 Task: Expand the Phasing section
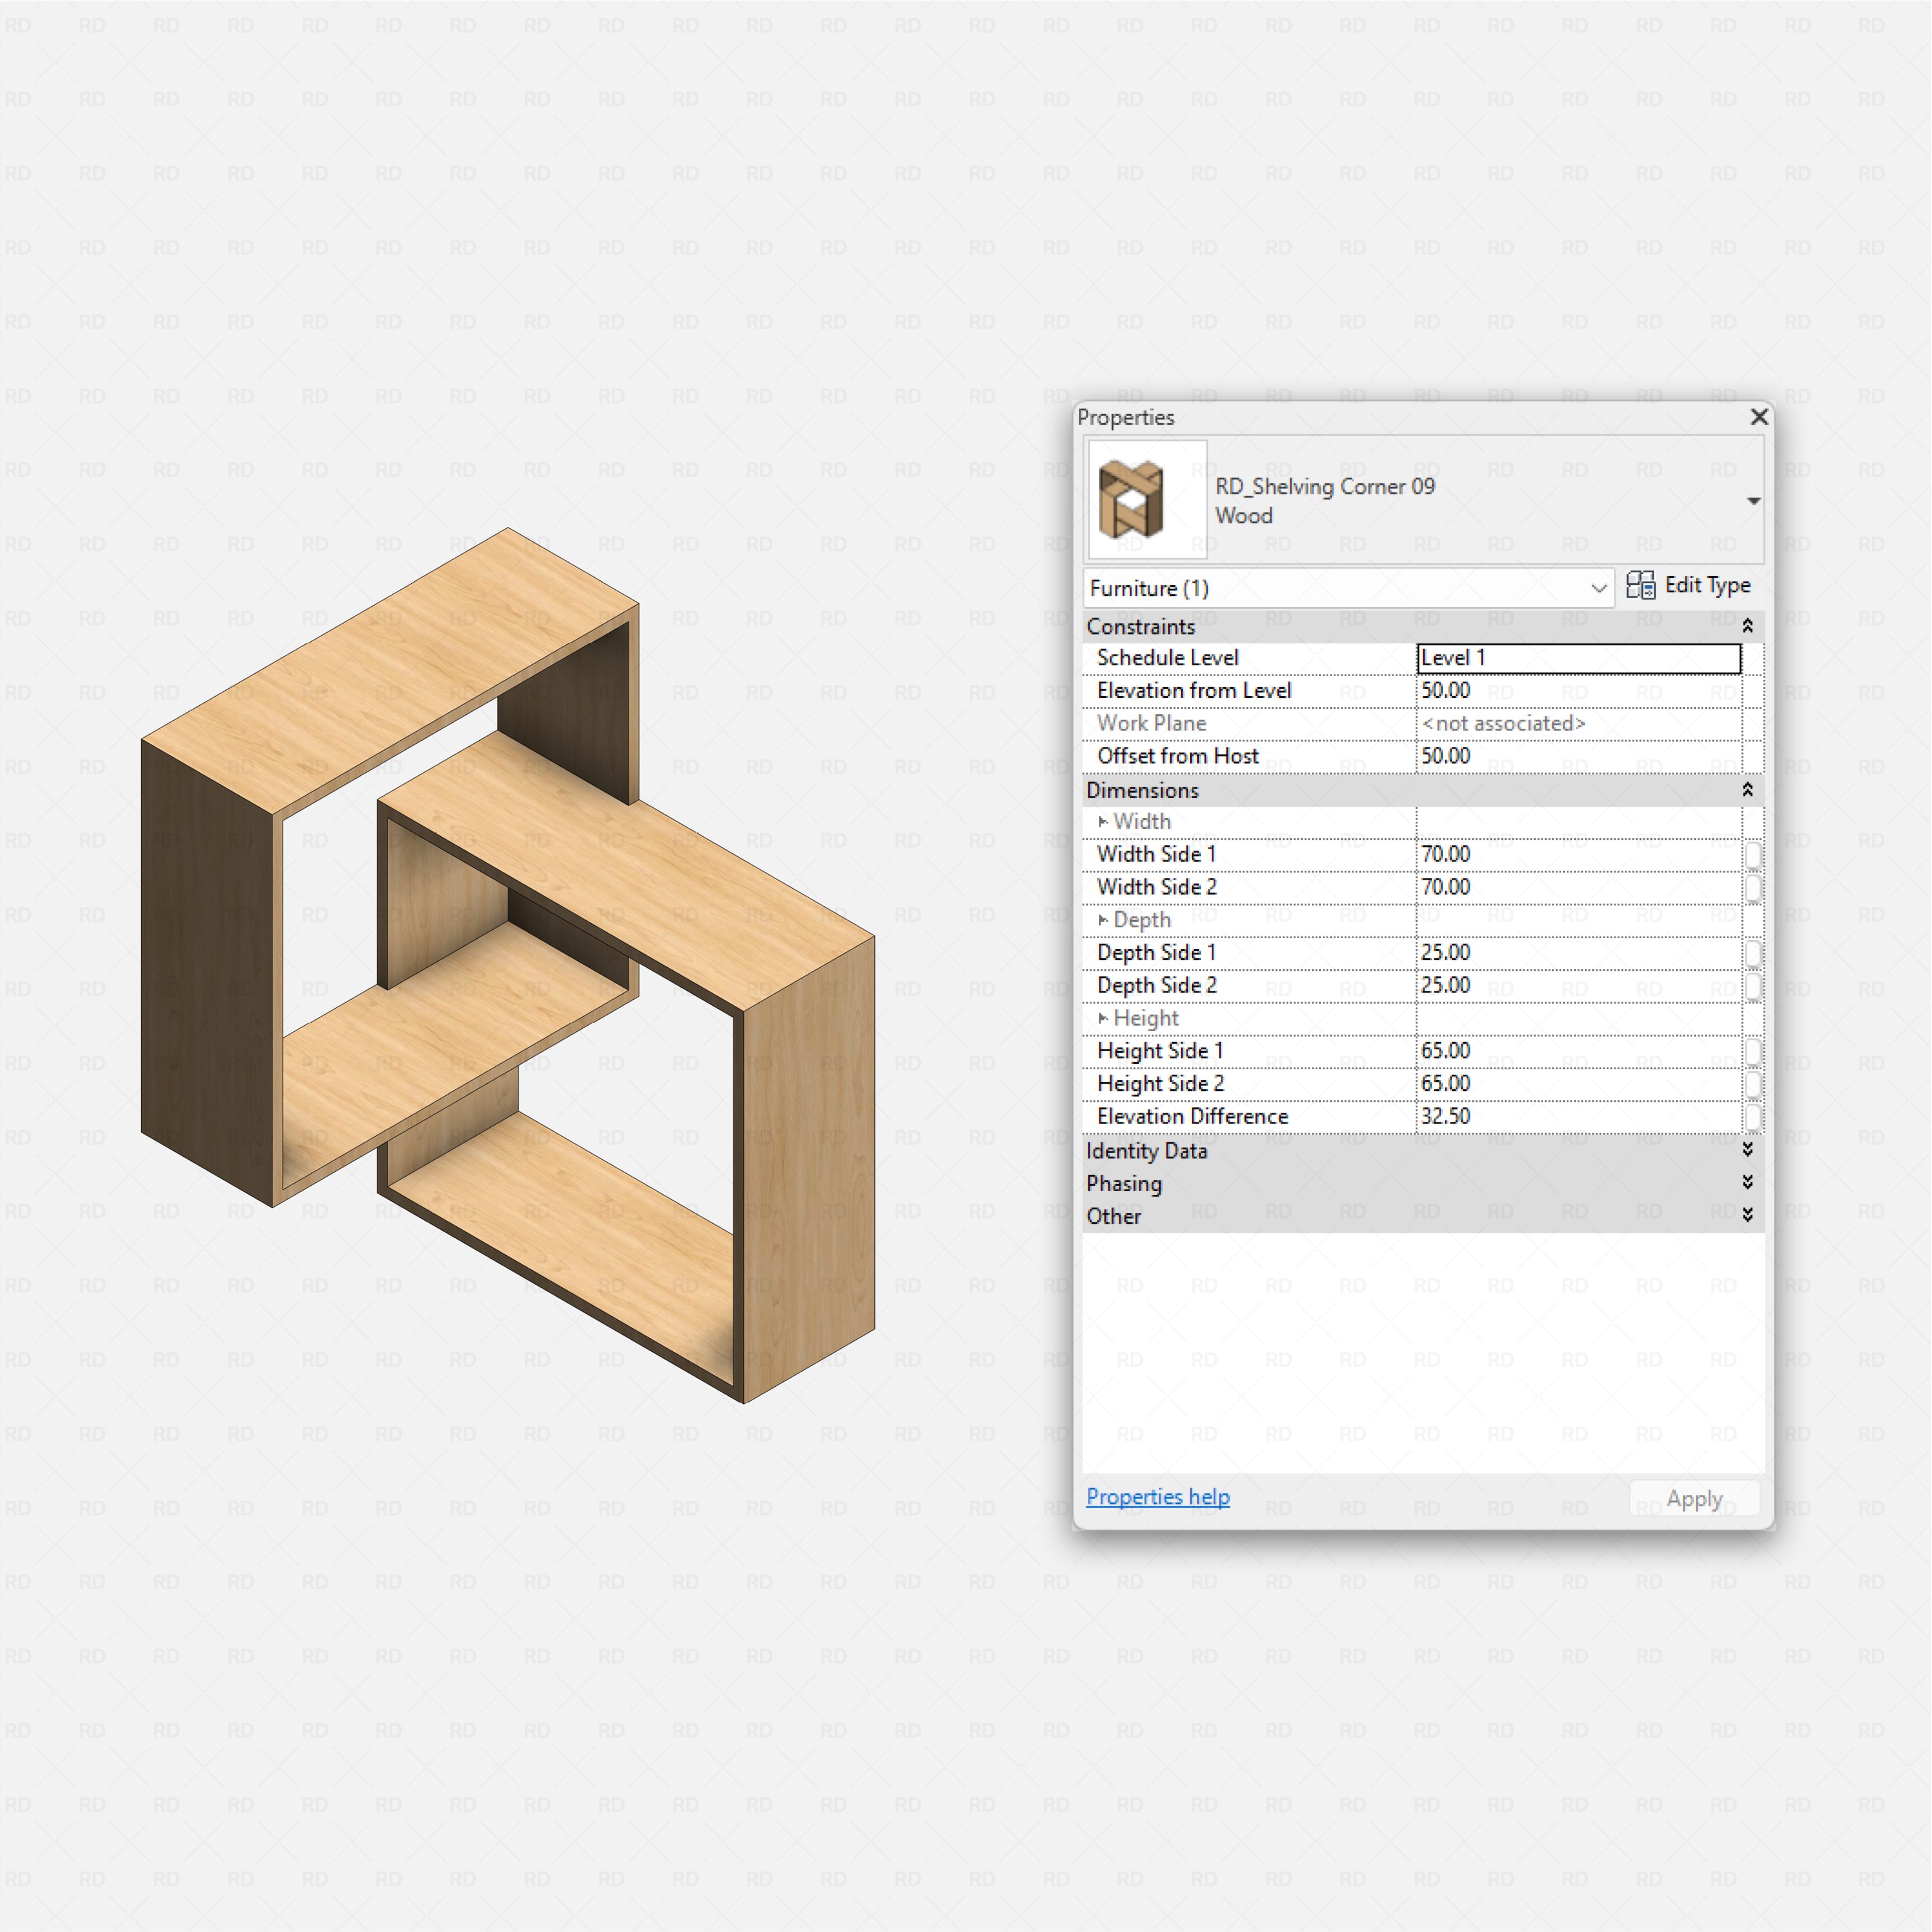[1748, 1183]
